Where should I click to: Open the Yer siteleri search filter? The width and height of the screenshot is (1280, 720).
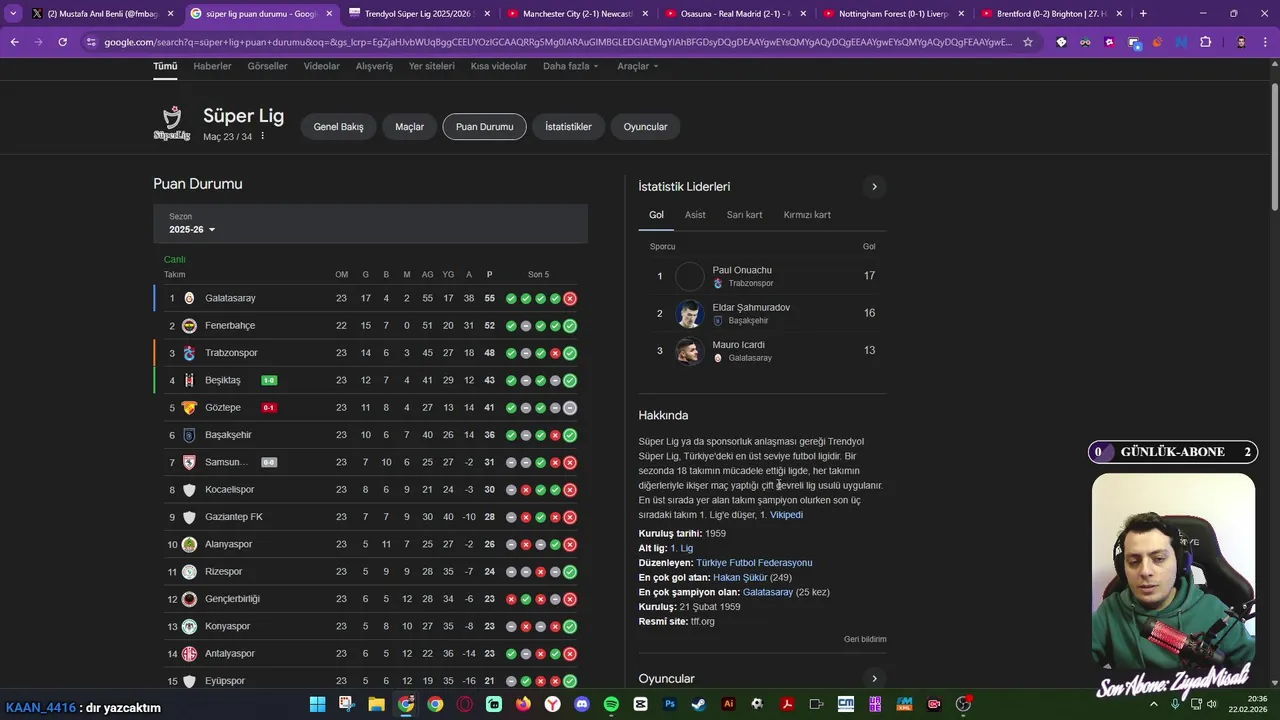coord(431,66)
